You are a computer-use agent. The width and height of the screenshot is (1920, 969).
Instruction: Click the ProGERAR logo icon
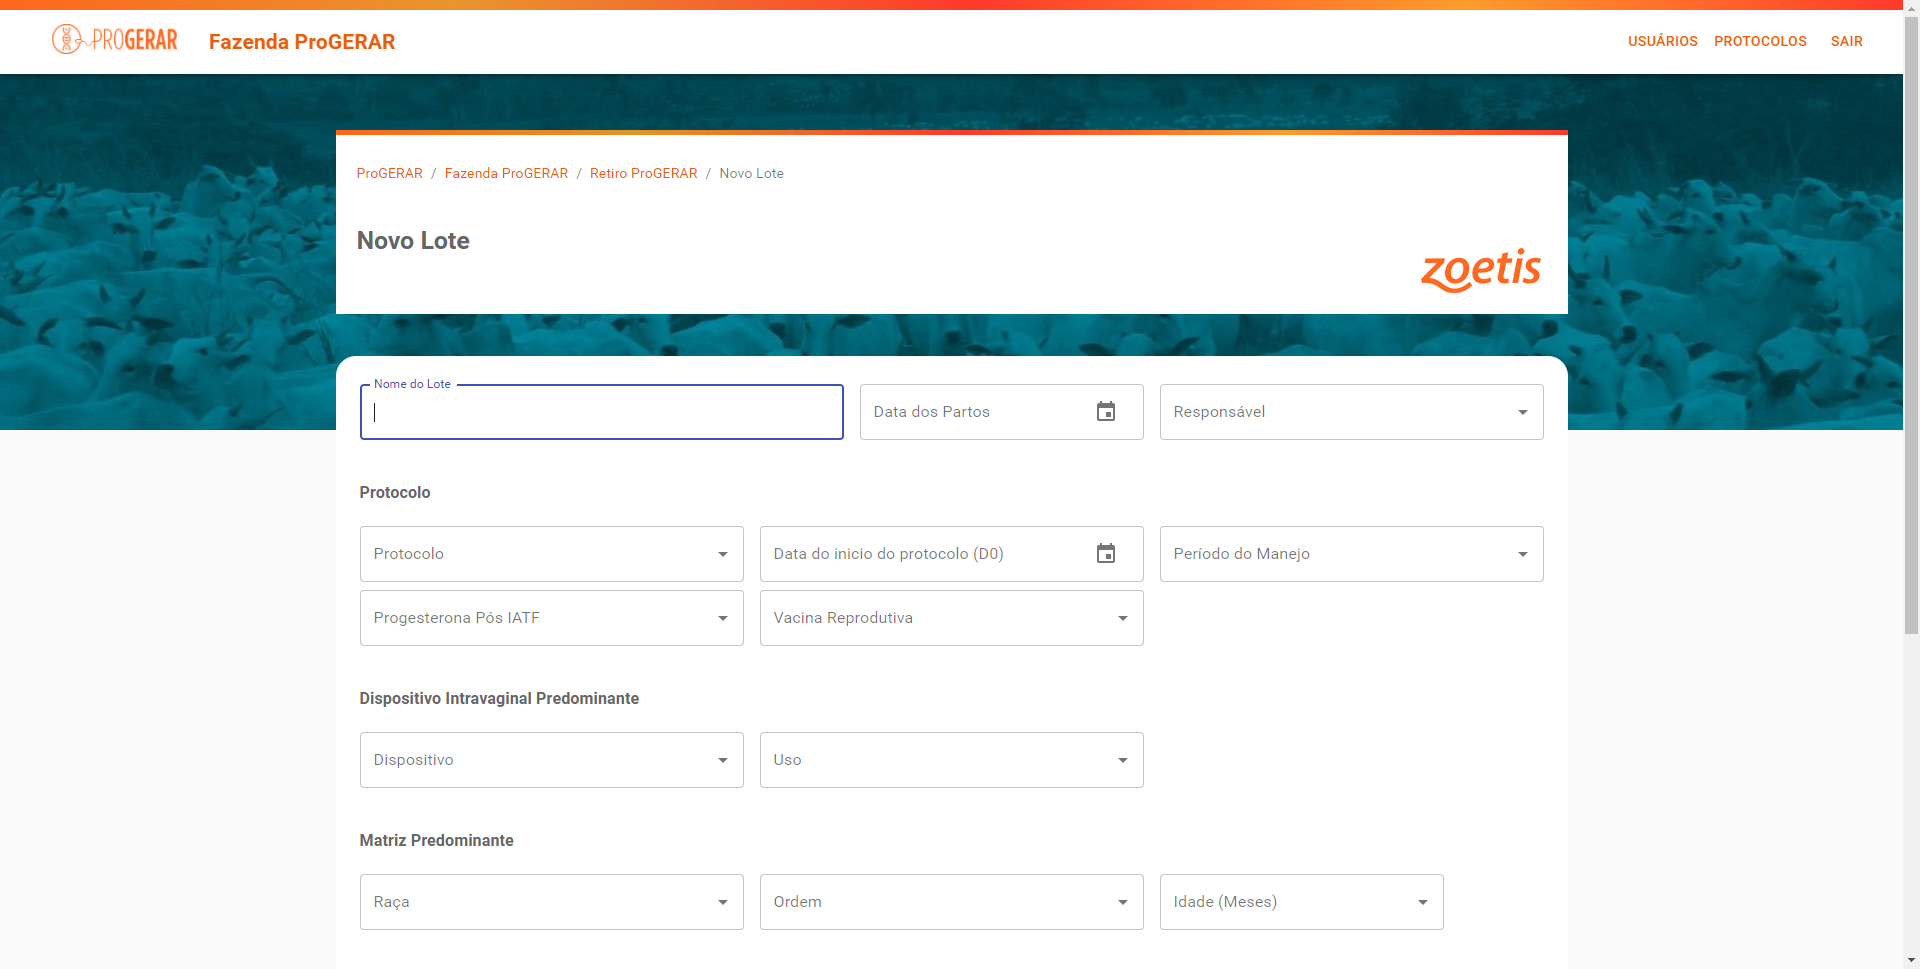tap(114, 40)
